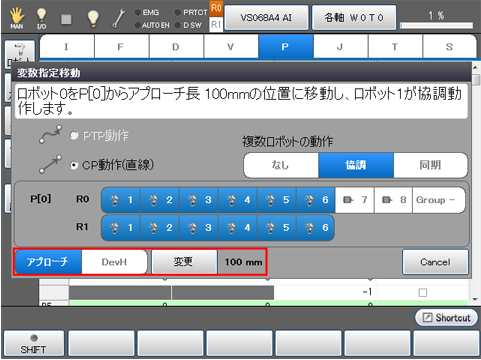Toggle R0 extended axis 8 icon
This screenshot has height=360, width=481.
point(394,200)
